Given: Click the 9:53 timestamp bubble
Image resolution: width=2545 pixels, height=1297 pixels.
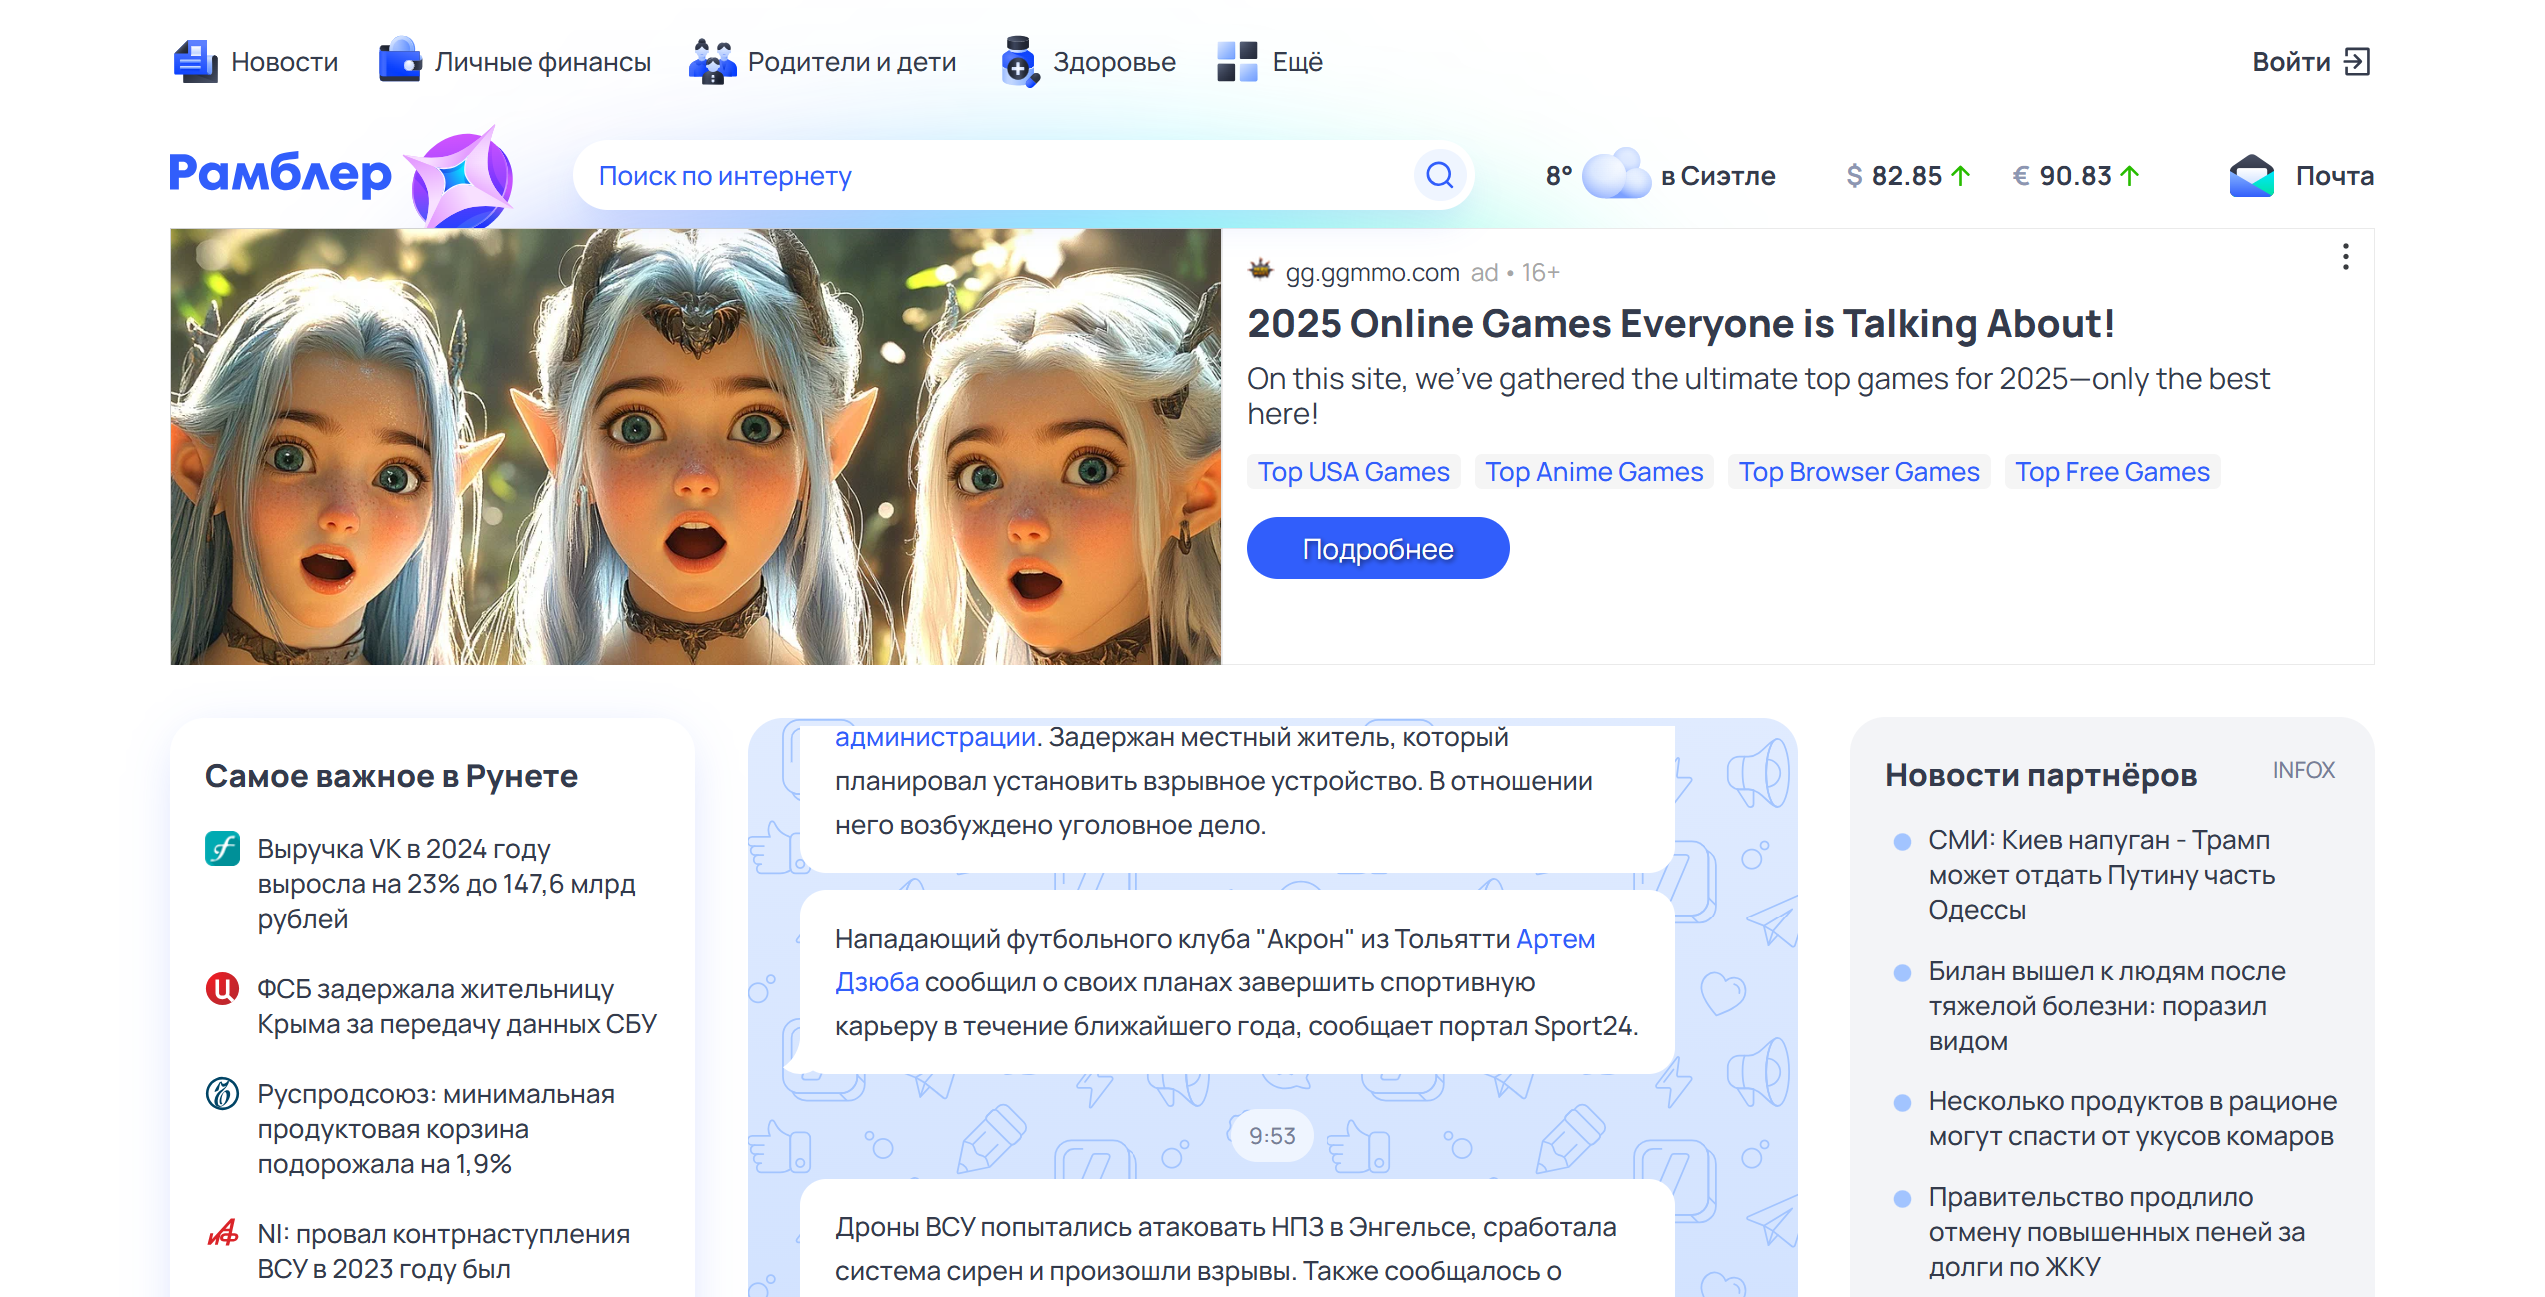Looking at the screenshot, I should click(x=1272, y=1136).
